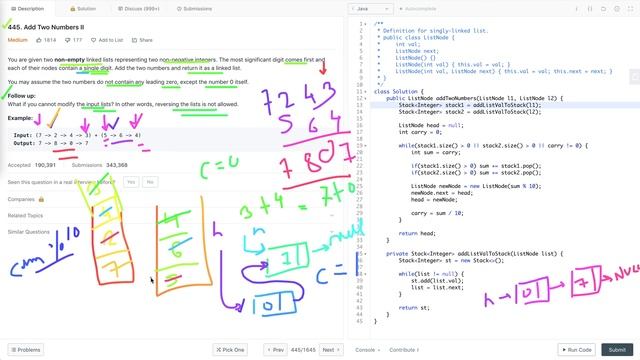
Task: Open the Problems list
Action: pos(26,350)
